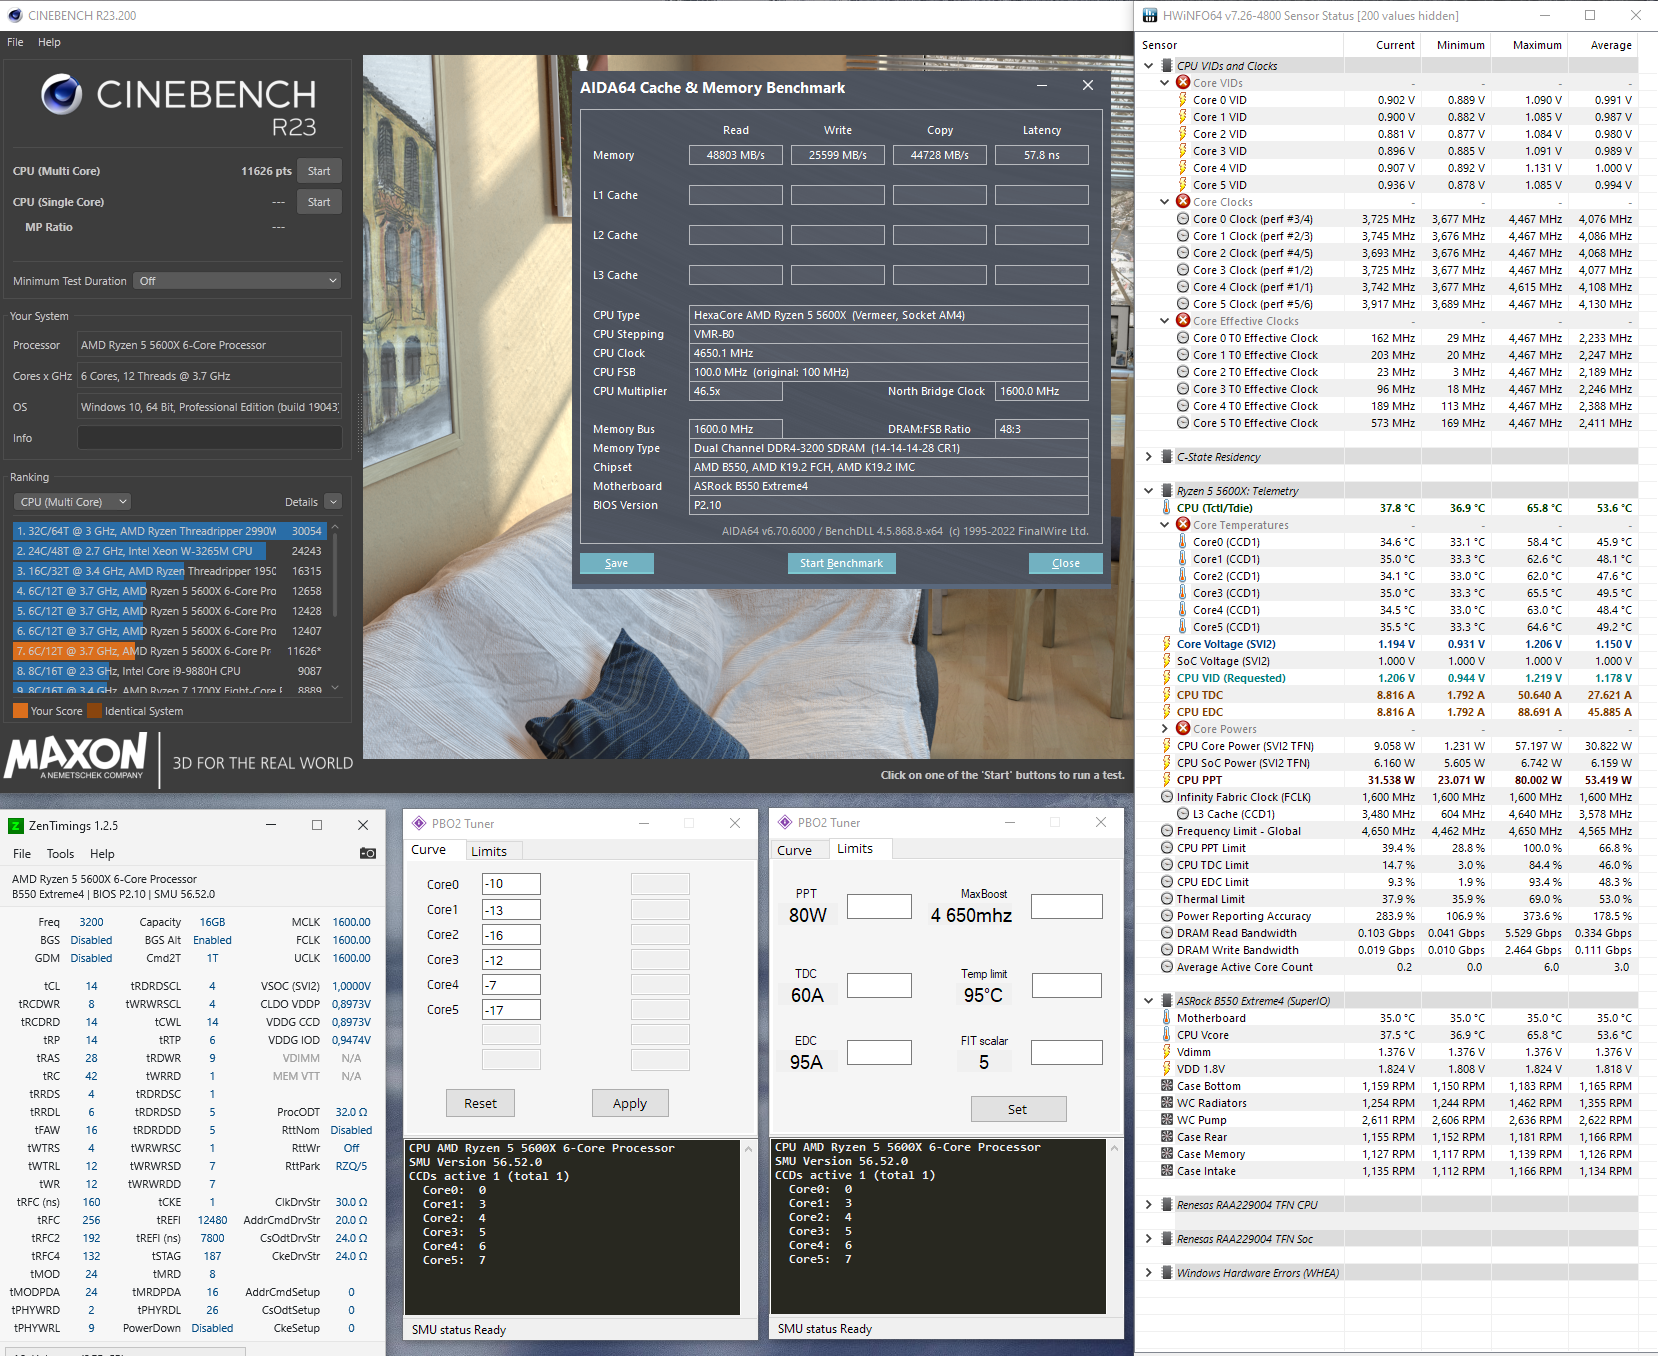1658x1356 pixels.
Task: Click the clock icon beside Core 0 Clock (perf #3/4)
Action: pyautogui.click(x=1183, y=219)
